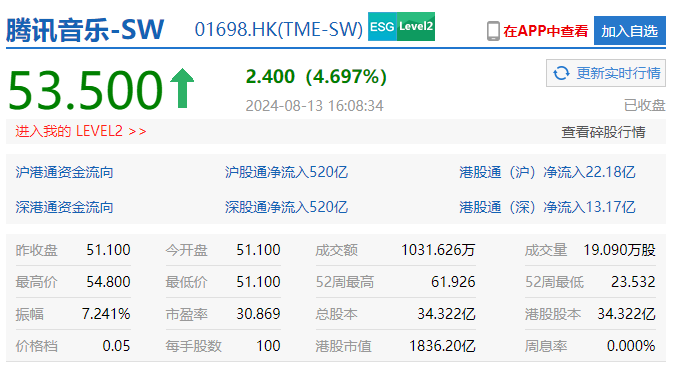Open 深港通资金流向 link
The width and height of the screenshot is (679, 372).
pos(65,207)
